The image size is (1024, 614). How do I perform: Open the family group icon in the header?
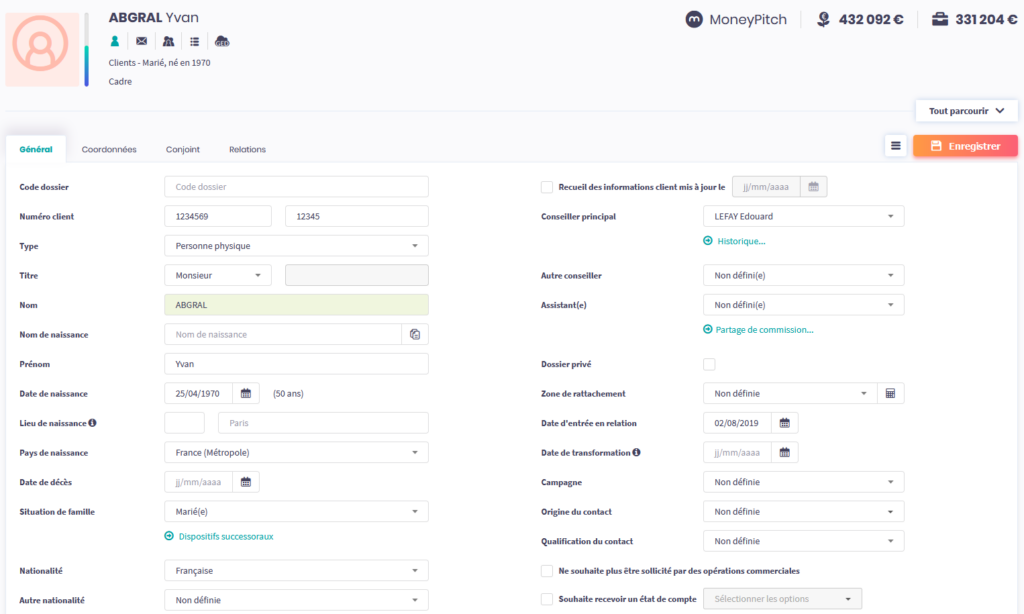168,41
